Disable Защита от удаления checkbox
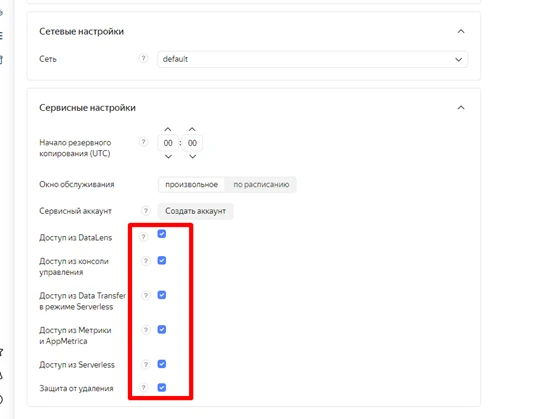Screen dimensions: 555x419 point(162,388)
